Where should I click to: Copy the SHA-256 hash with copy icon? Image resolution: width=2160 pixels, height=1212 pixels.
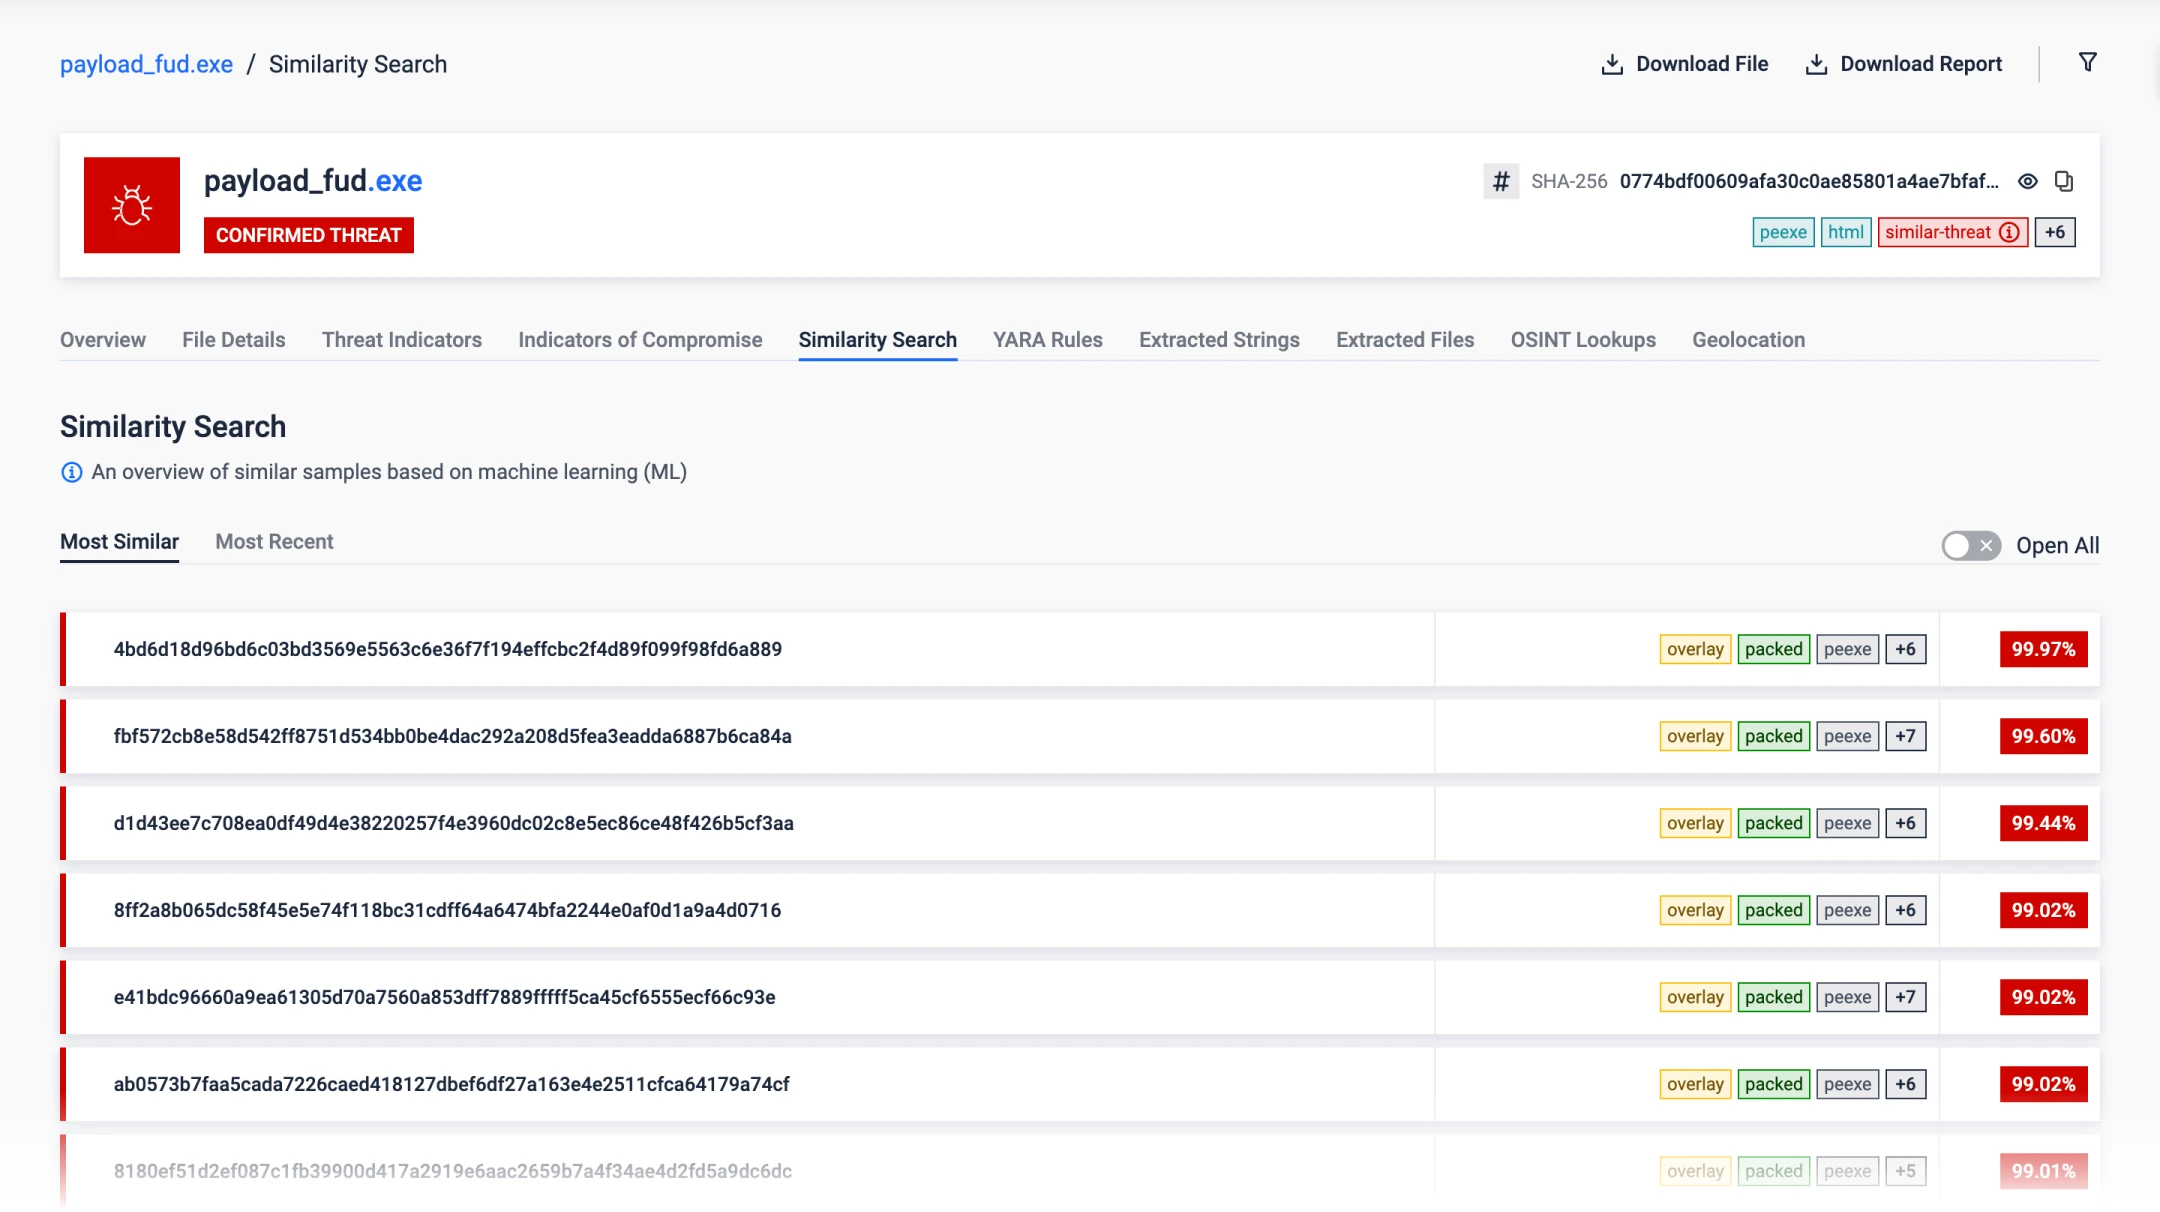(x=2064, y=181)
